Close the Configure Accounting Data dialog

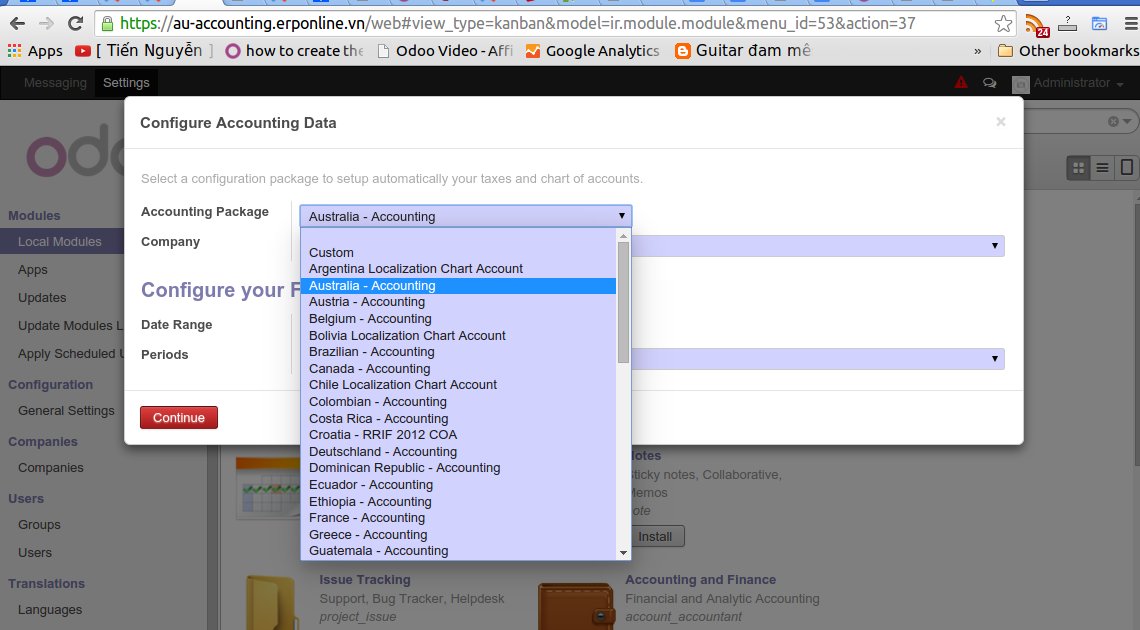pyautogui.click(x=1001, y=121)
